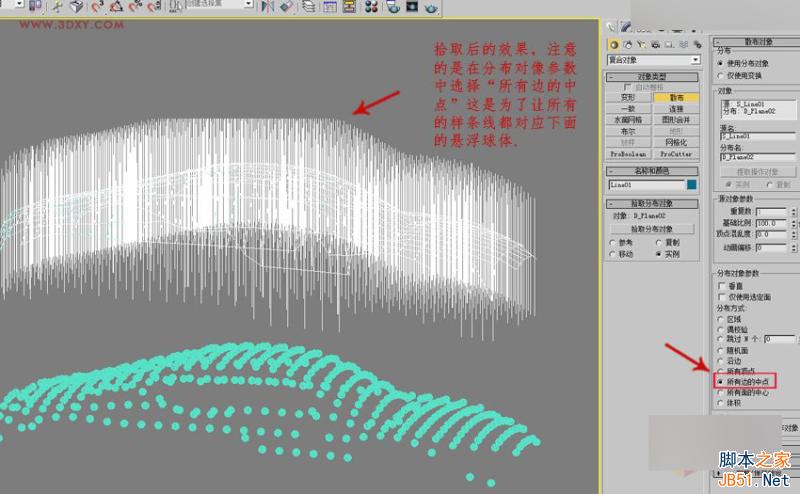Screen dimensions: 800x494
Task: Click the Edit Named Selection Sets icon
Action: point(176,6)
